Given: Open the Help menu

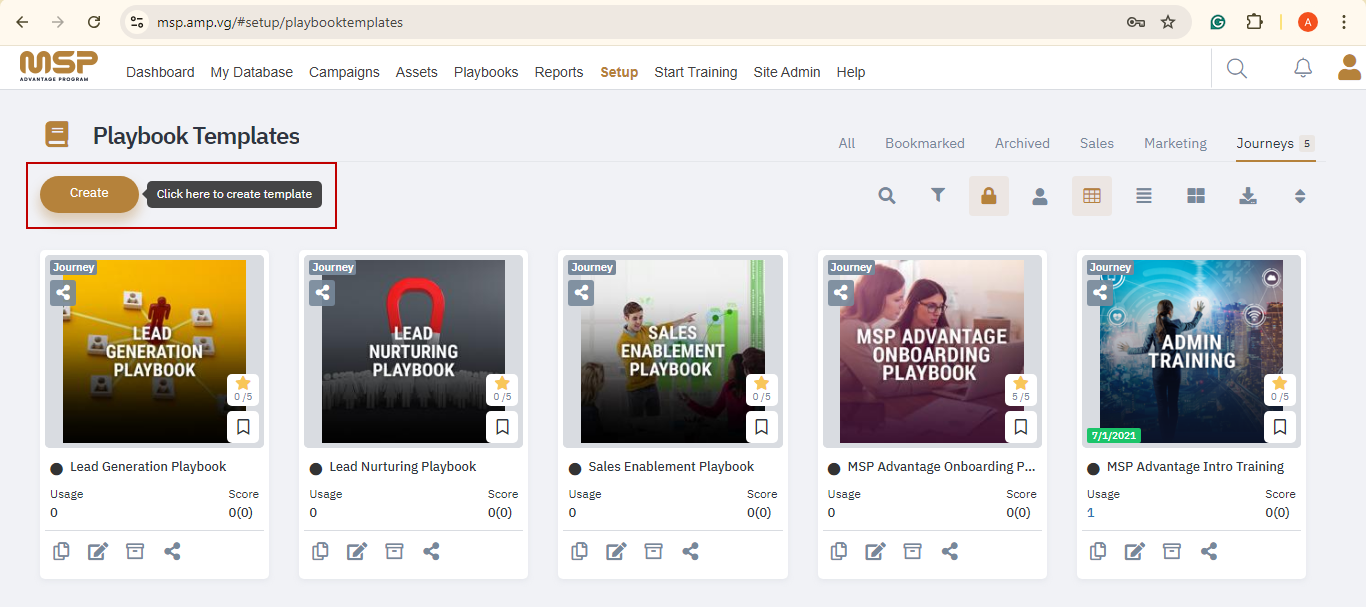Looking at the screenshot, I should click(x=851, y=72).
